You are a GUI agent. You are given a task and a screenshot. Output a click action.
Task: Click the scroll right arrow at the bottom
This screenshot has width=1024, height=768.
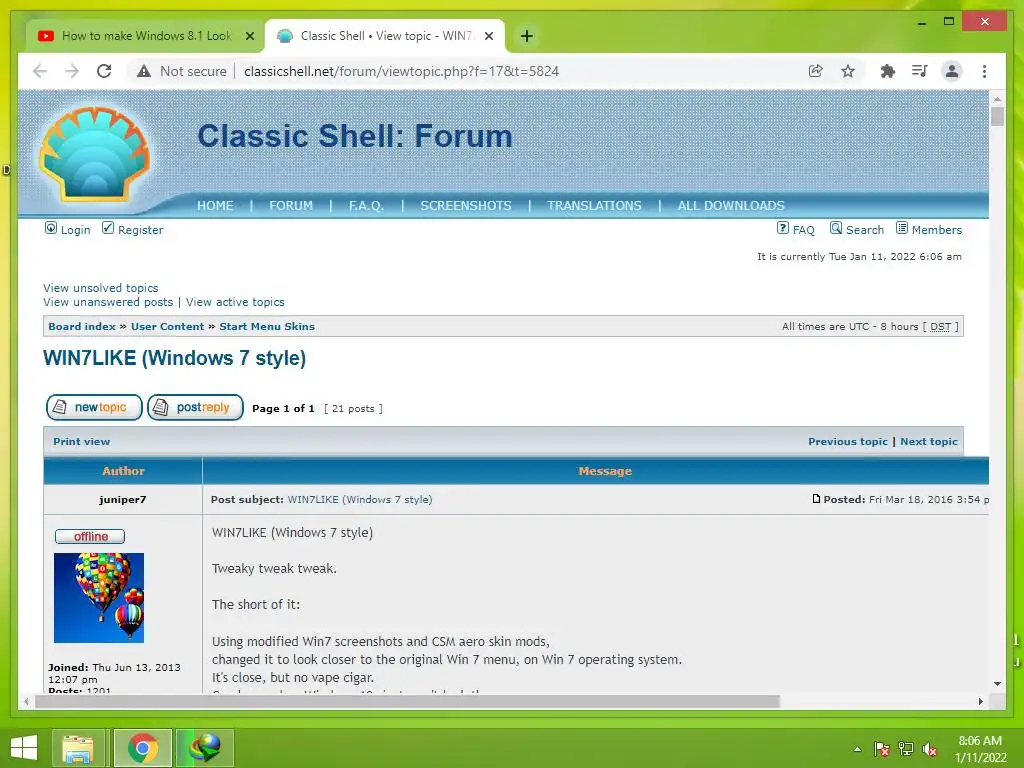click(x=980, y=701)
